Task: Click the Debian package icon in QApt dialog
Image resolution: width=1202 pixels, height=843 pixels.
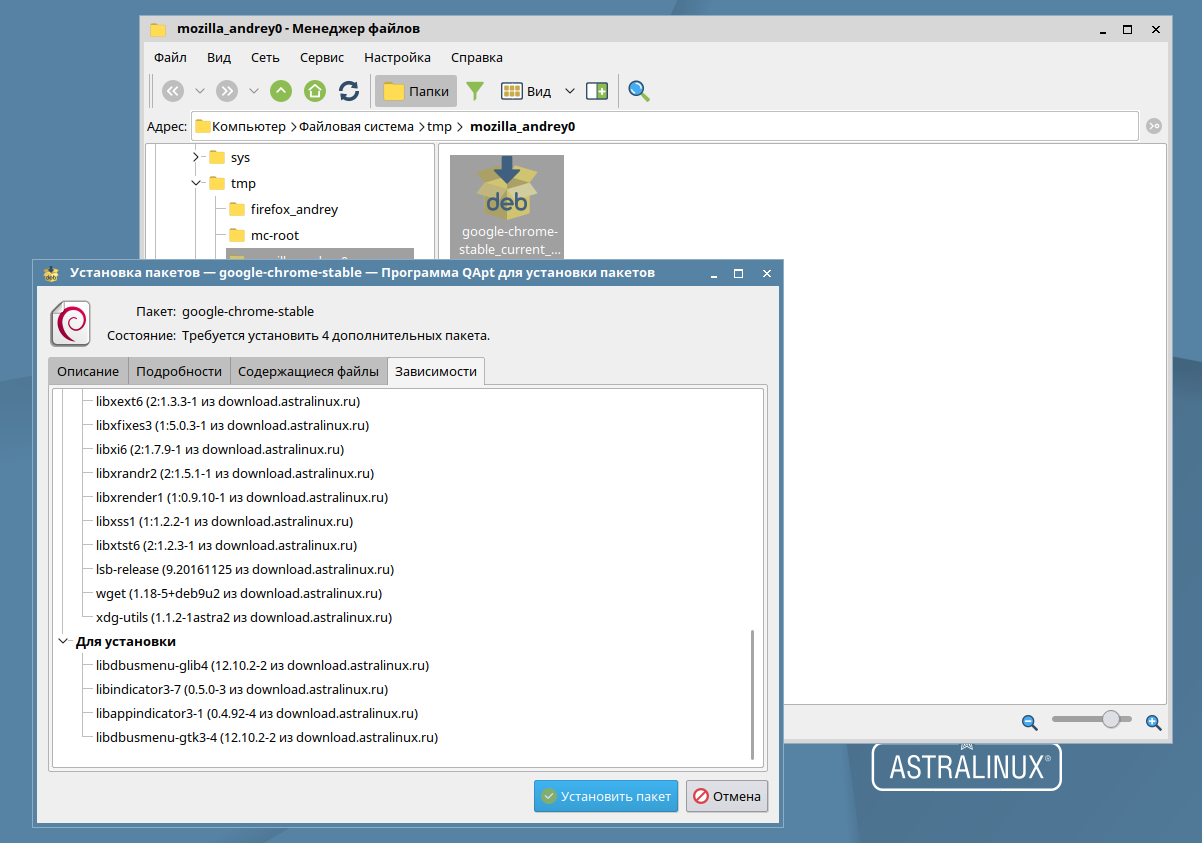Action: point(71,323)
